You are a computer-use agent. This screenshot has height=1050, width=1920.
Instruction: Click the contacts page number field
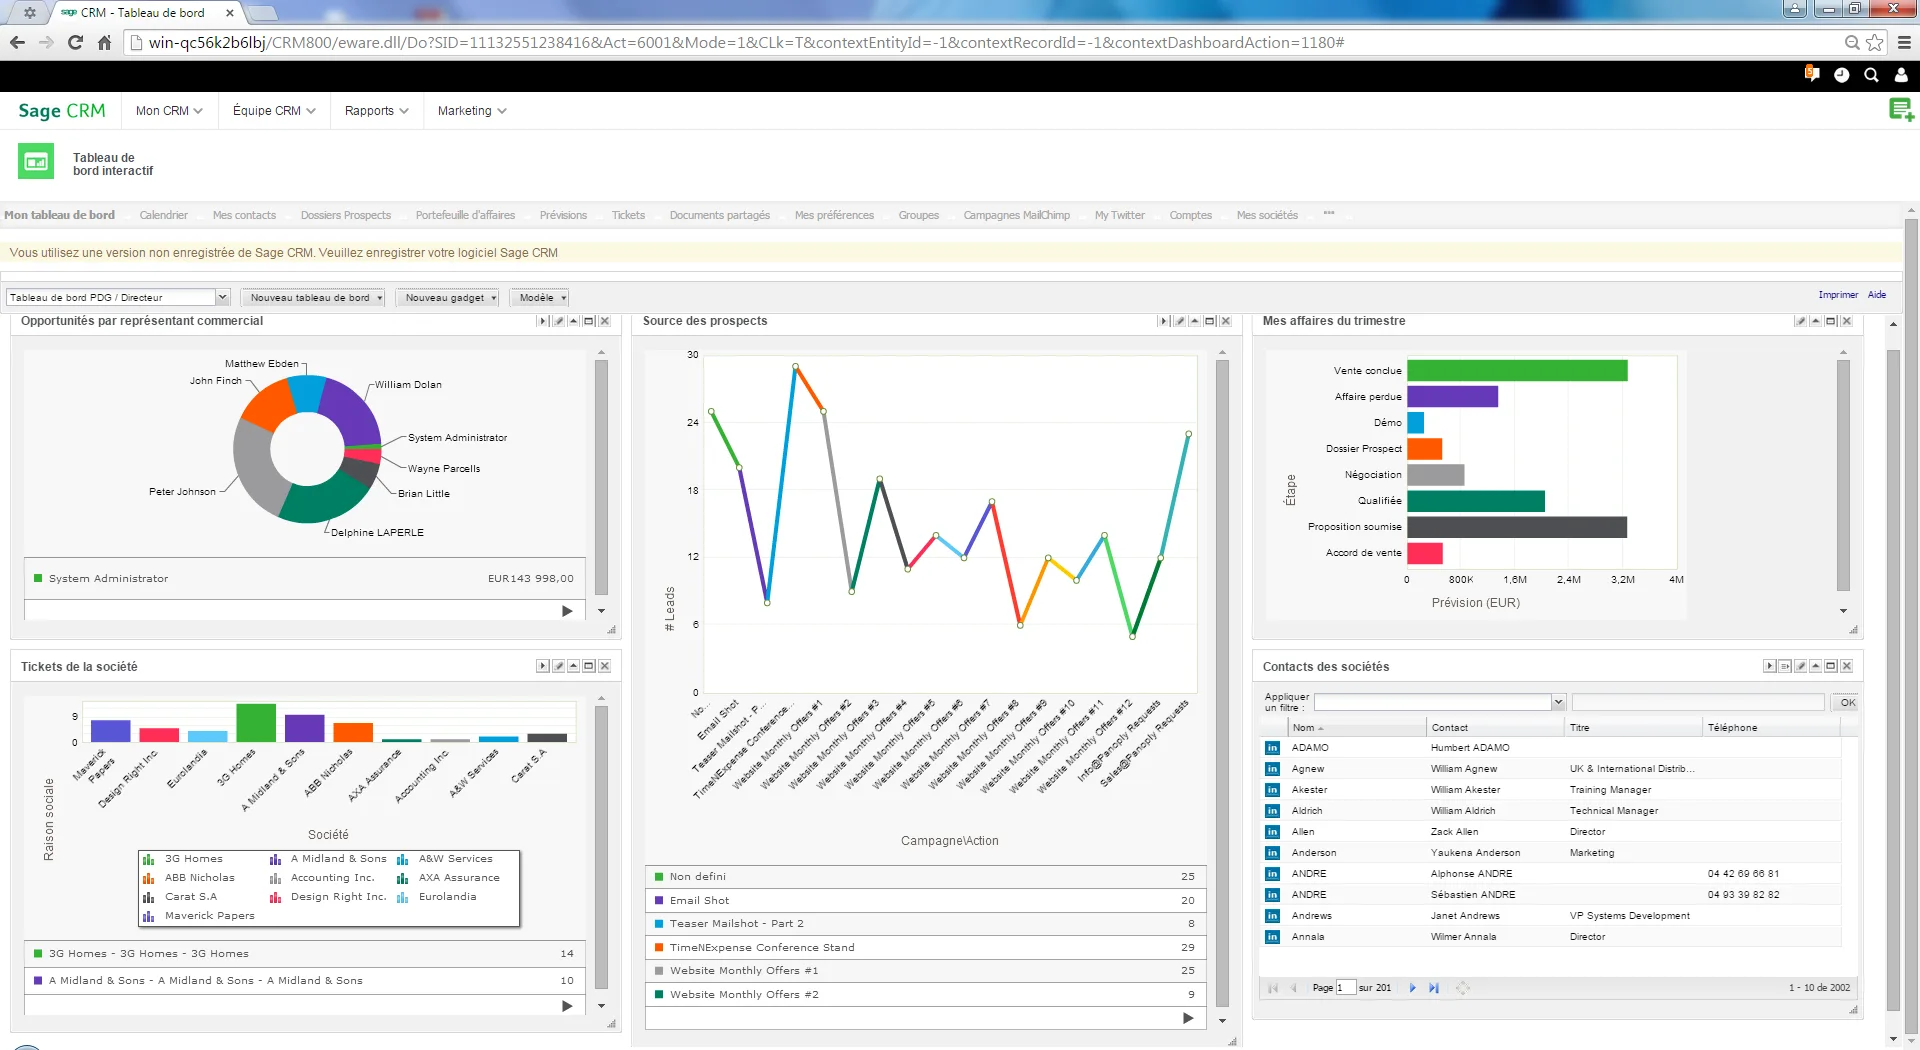coord(1345,988)
